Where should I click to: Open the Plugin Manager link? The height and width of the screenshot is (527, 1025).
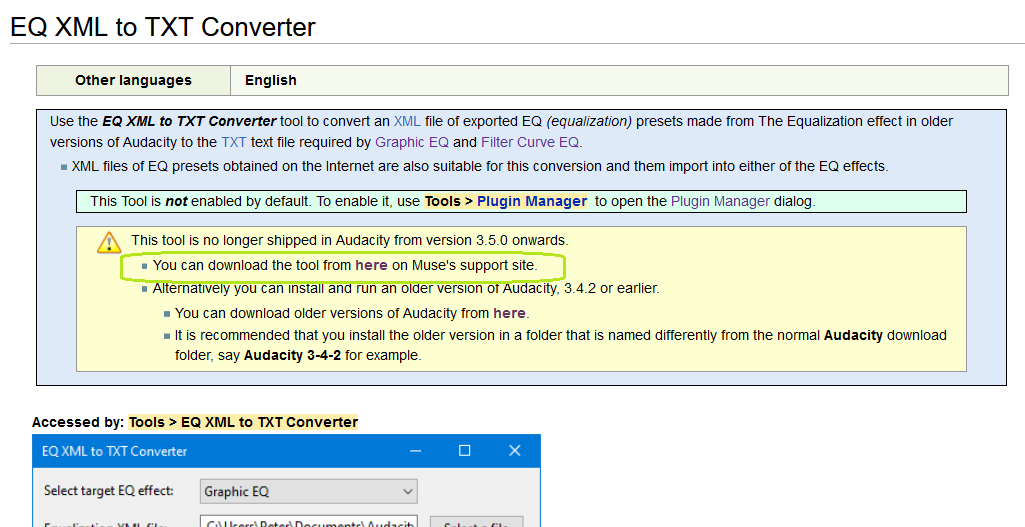(720, 201)
